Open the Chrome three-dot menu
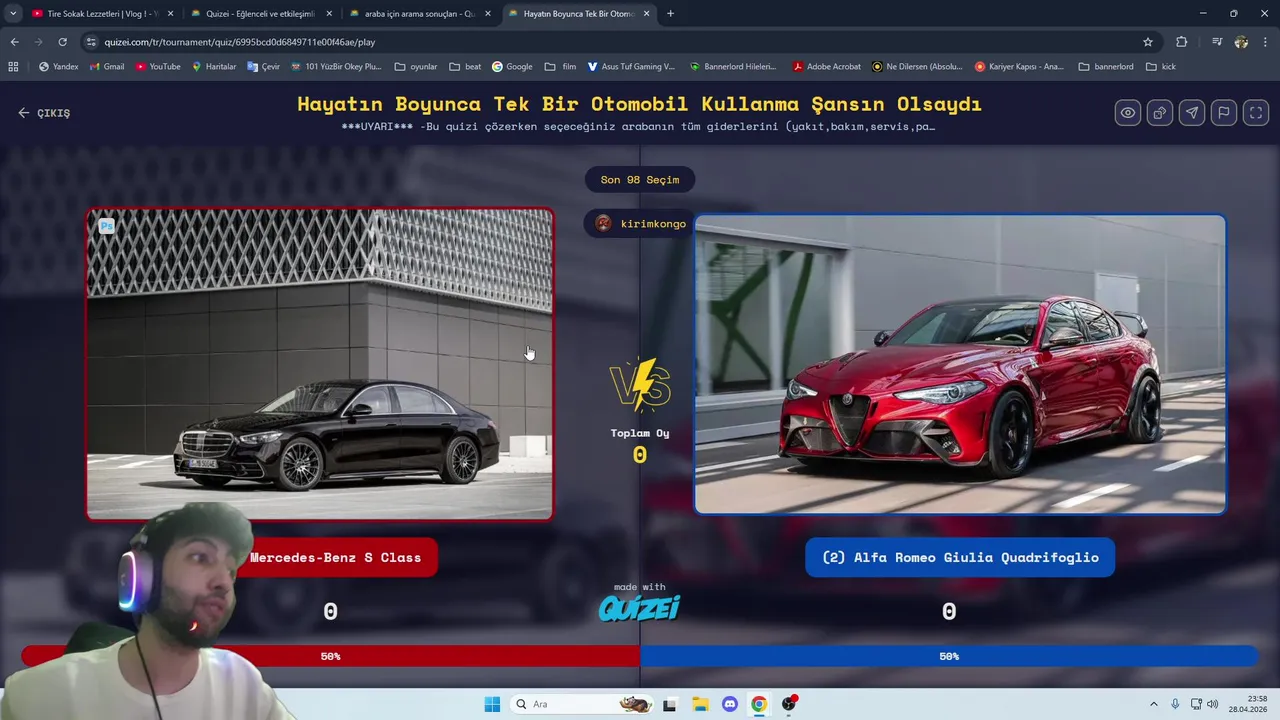The width and height of the screenshot is (1280, 720). coord(1265,42)
